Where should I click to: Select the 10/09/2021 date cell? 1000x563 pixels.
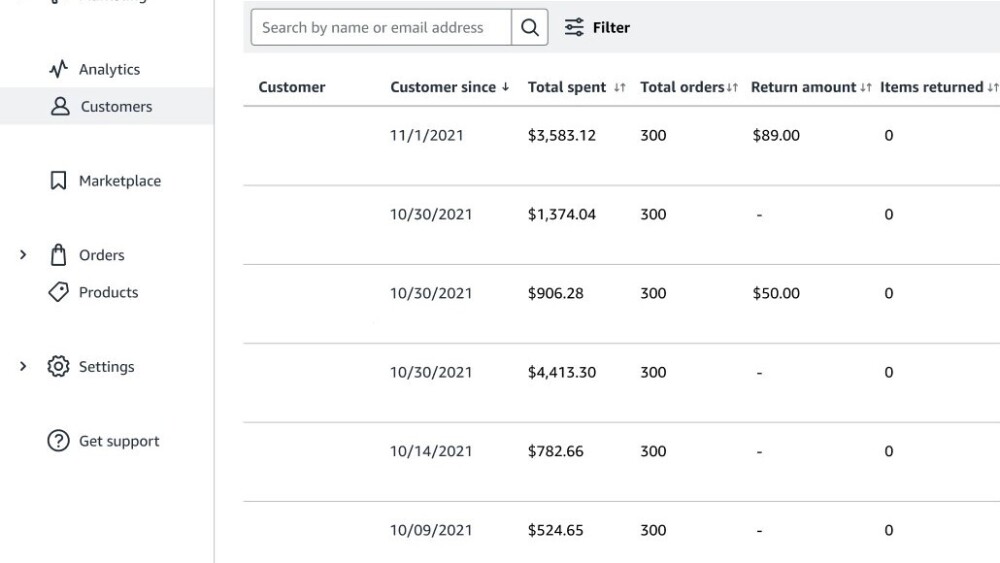[431, 530]
